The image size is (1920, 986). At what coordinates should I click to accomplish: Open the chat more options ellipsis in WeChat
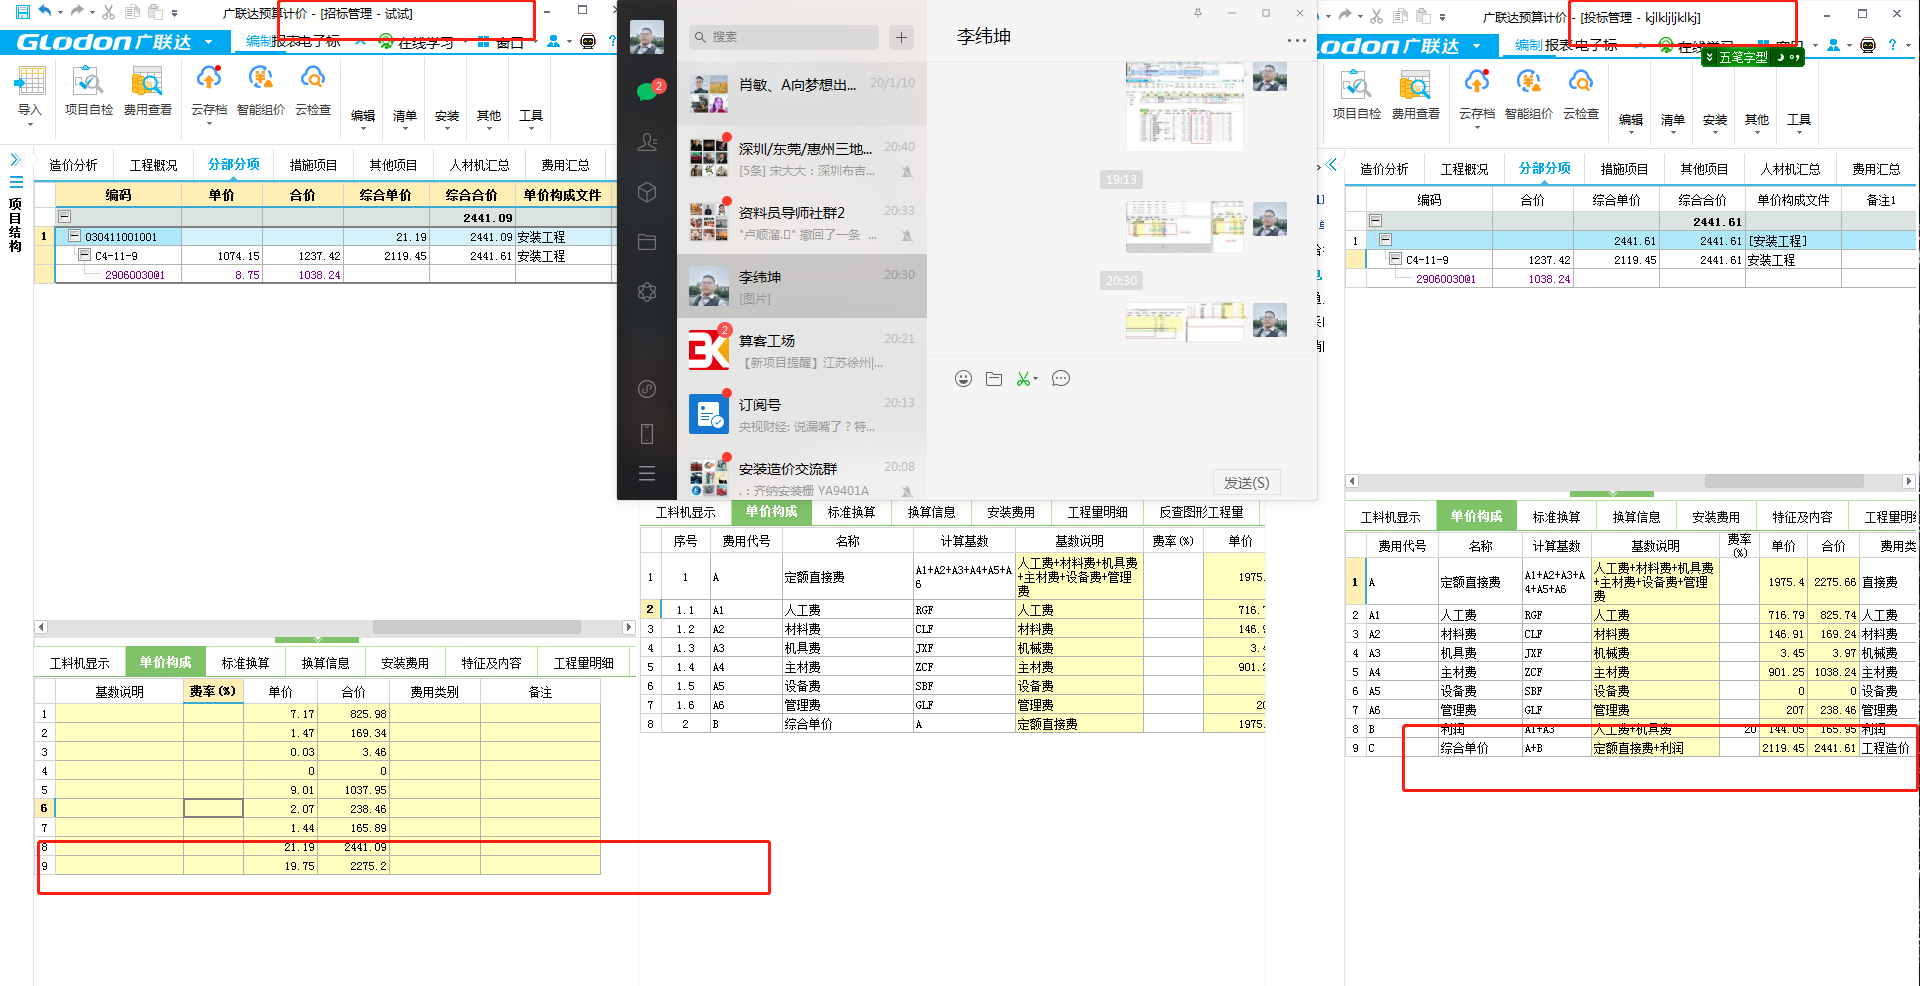[1297, 41]
